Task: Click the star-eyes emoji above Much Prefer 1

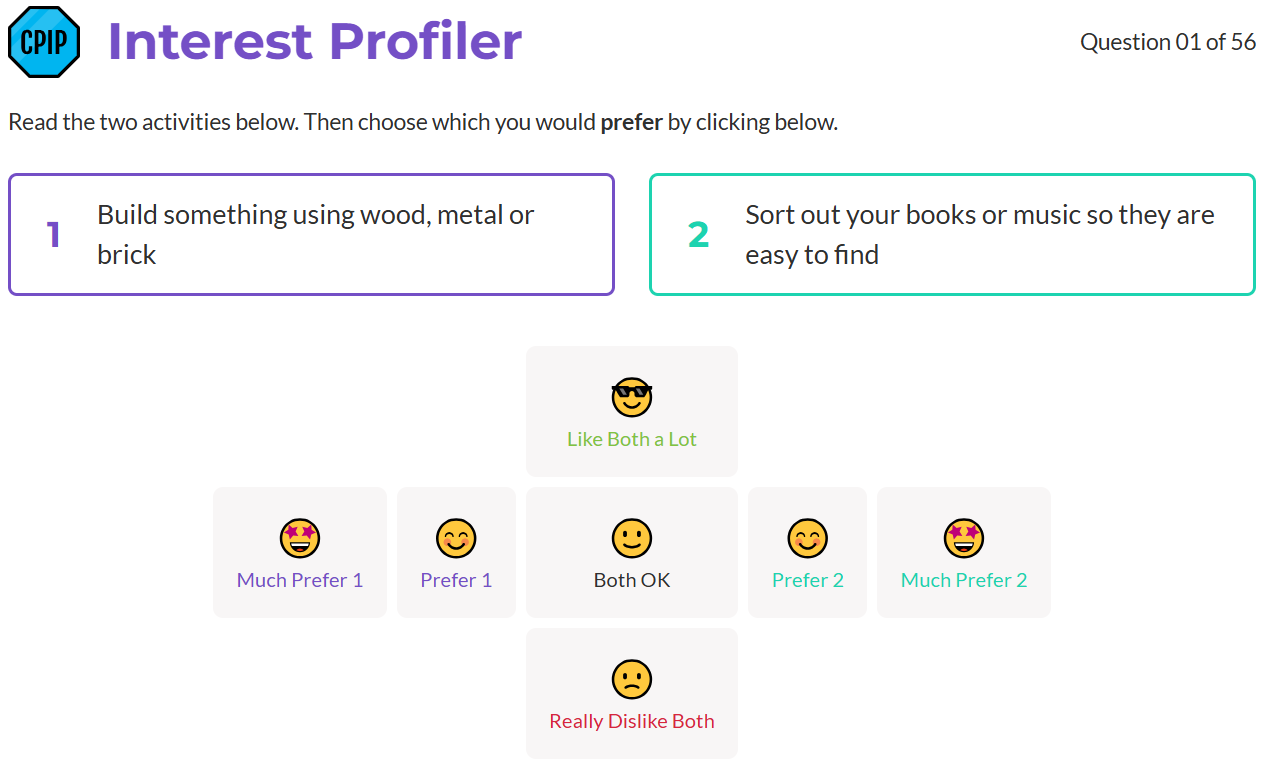Action: pos(300,539)
